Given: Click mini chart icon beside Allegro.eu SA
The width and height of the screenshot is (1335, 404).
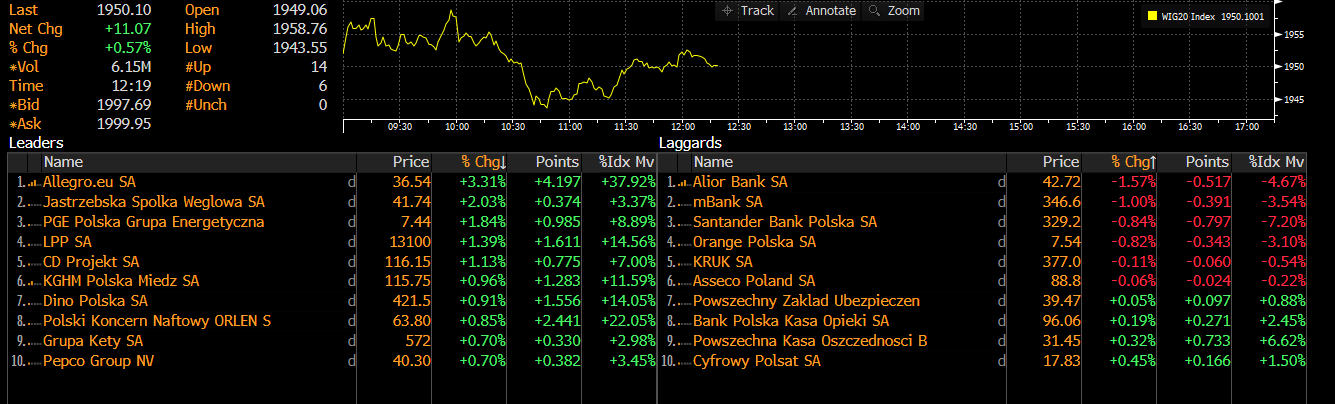Looking at the screenshot, I should [36, 182].
